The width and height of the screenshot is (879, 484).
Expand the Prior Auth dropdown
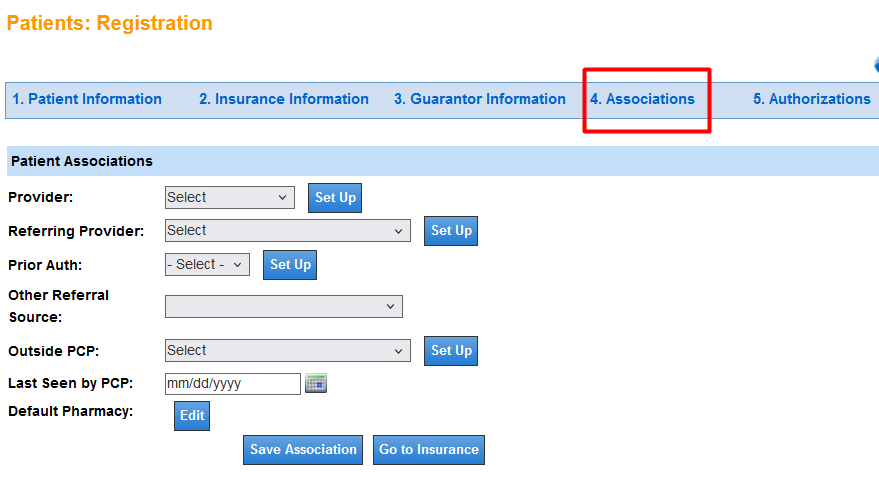coord(207,265)
